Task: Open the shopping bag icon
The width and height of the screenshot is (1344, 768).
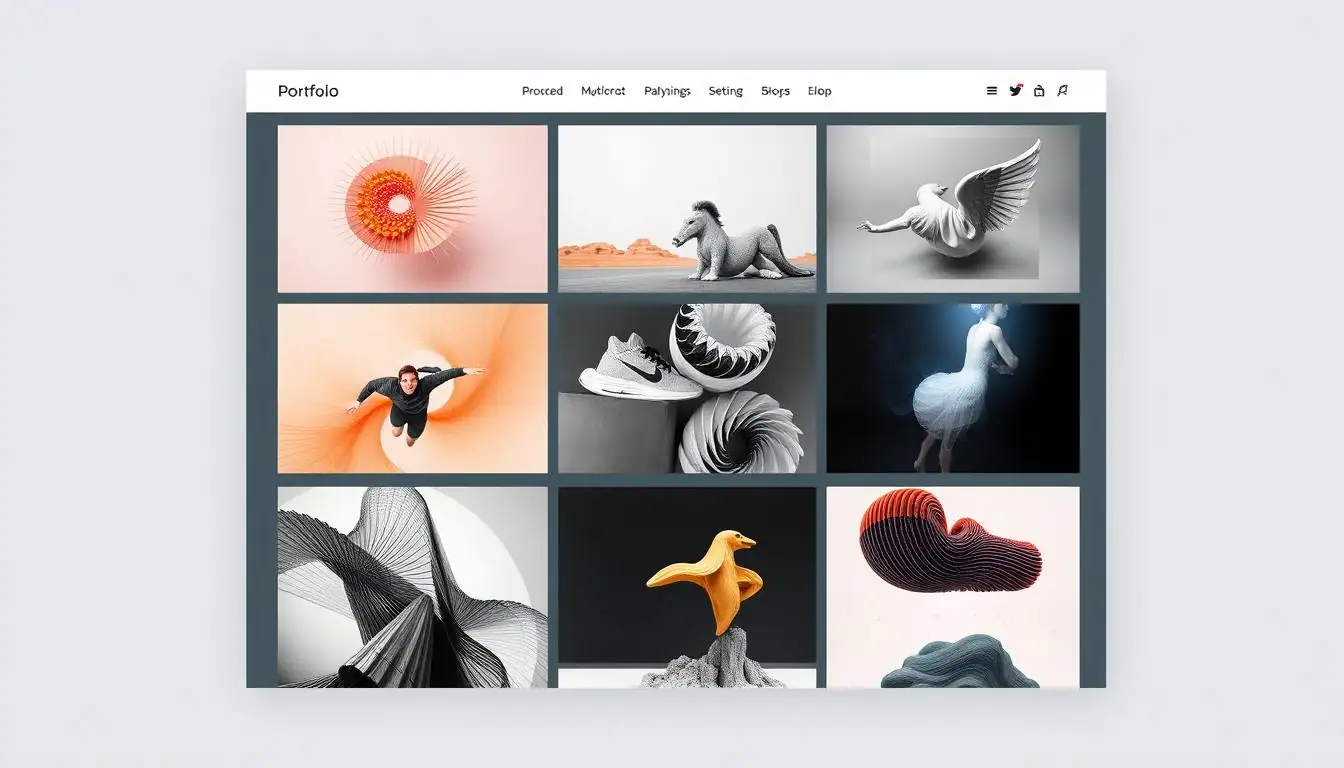Action: (1039, 91)
